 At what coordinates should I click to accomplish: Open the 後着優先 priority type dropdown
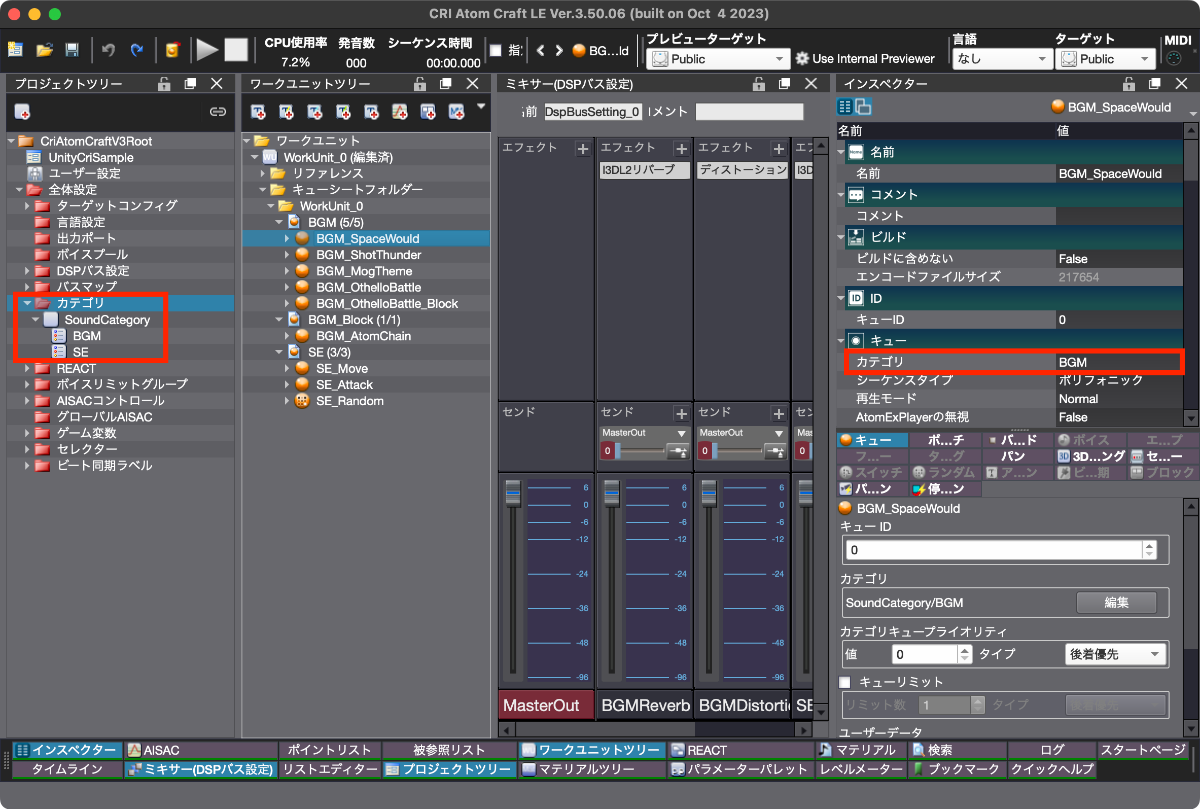(1115, 654)
